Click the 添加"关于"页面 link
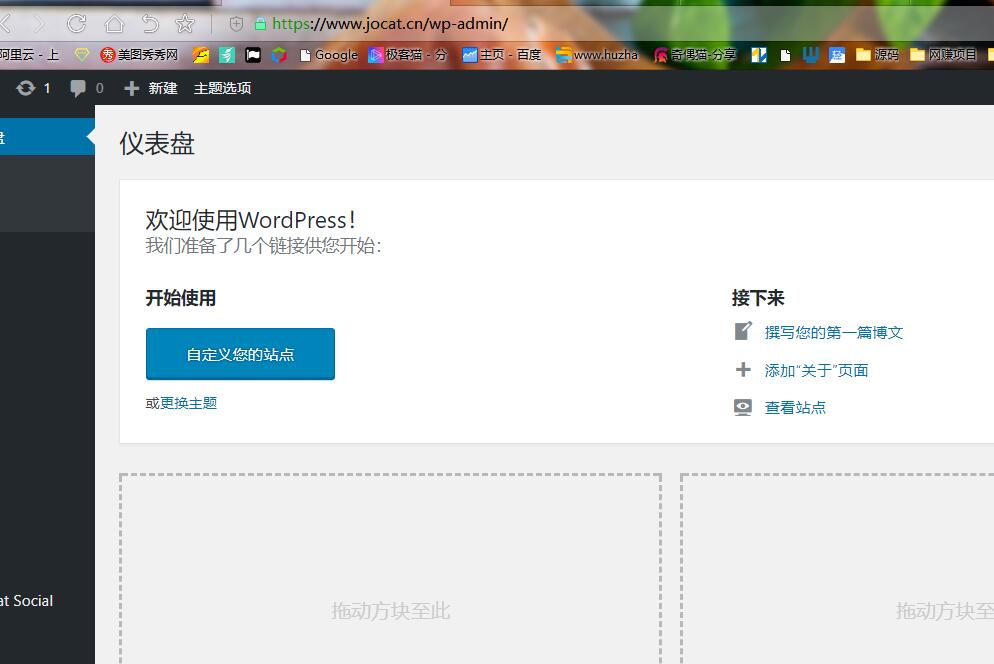The height and width of the screenshot is (664, 994). pos(816,370)
